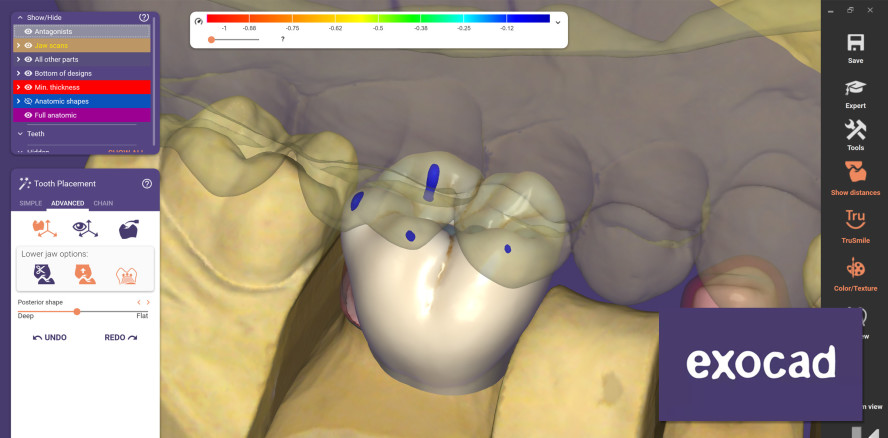Collapse the Teeth section chevron

pos(19,134)
